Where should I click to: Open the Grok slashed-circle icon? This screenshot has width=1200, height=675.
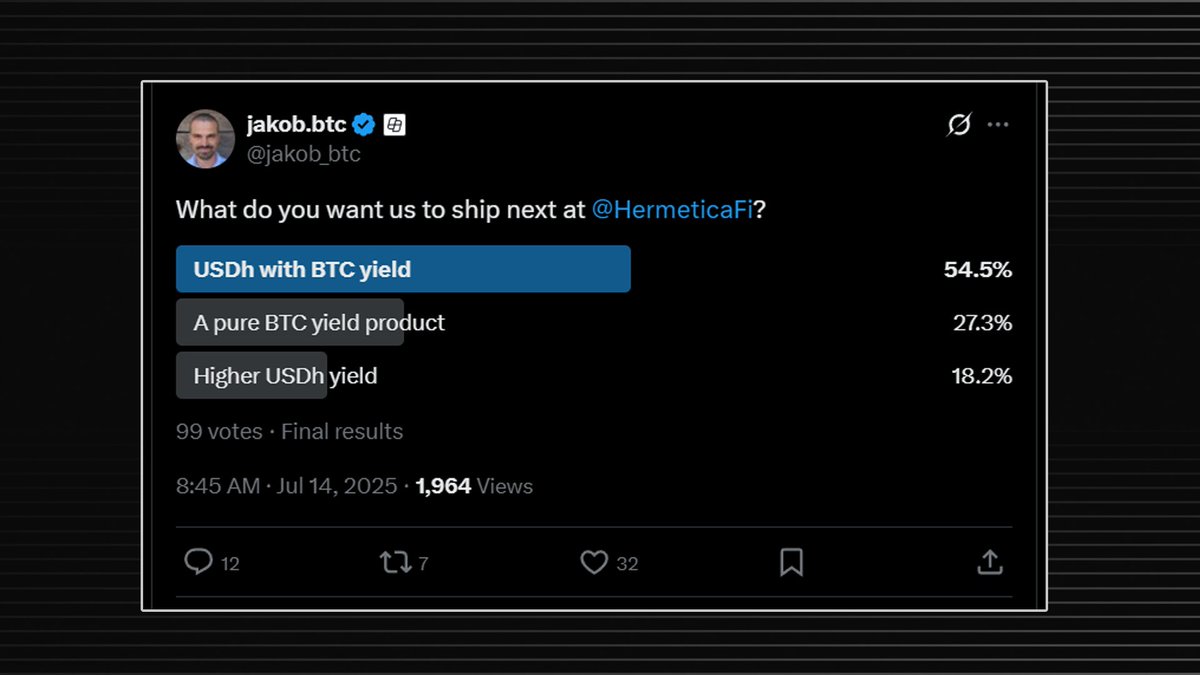pyautogui.click(x=958, y=125)
